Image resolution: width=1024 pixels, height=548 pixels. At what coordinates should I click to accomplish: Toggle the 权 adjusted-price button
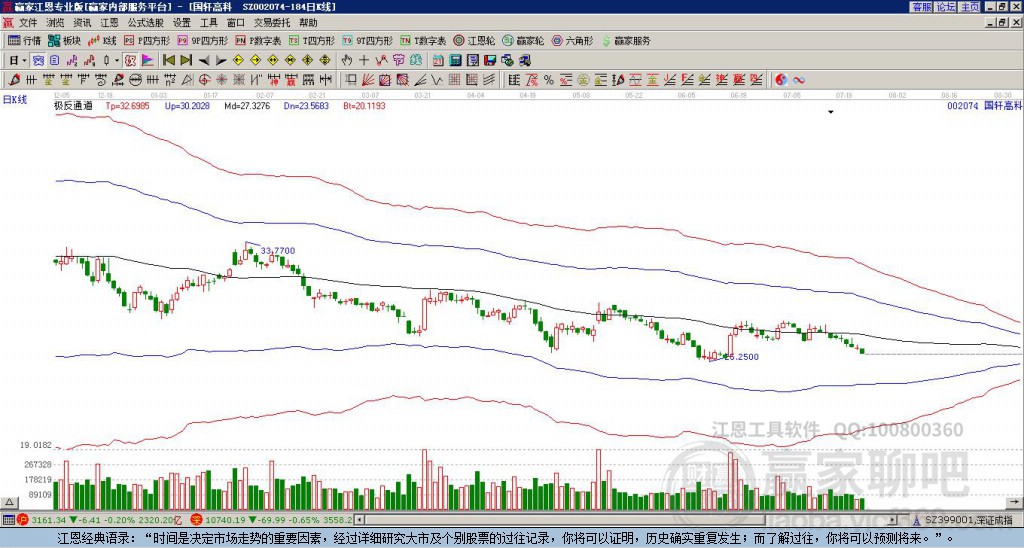pyautogui.click(x=130, y=61)
